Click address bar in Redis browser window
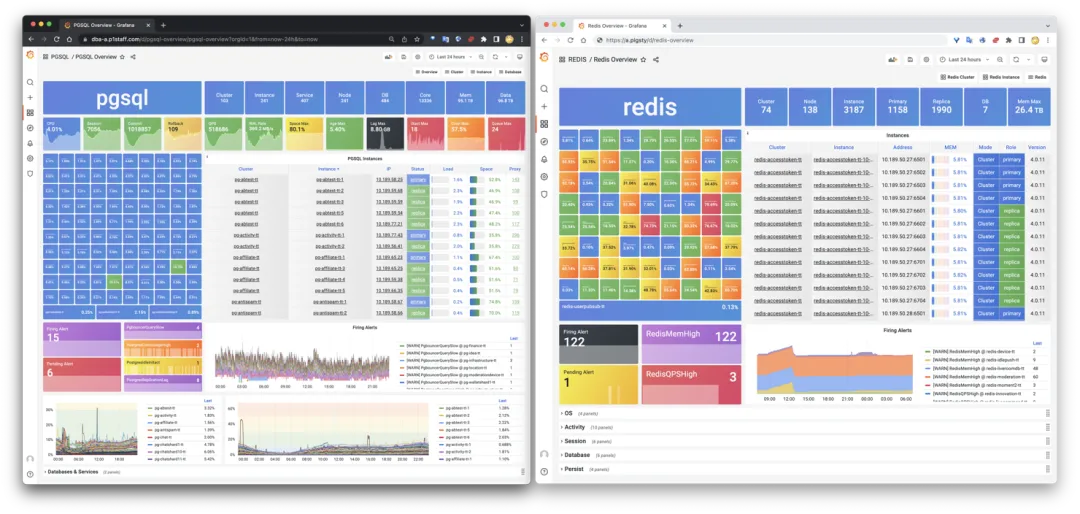1080x514 pixels. tap(768, 40)
